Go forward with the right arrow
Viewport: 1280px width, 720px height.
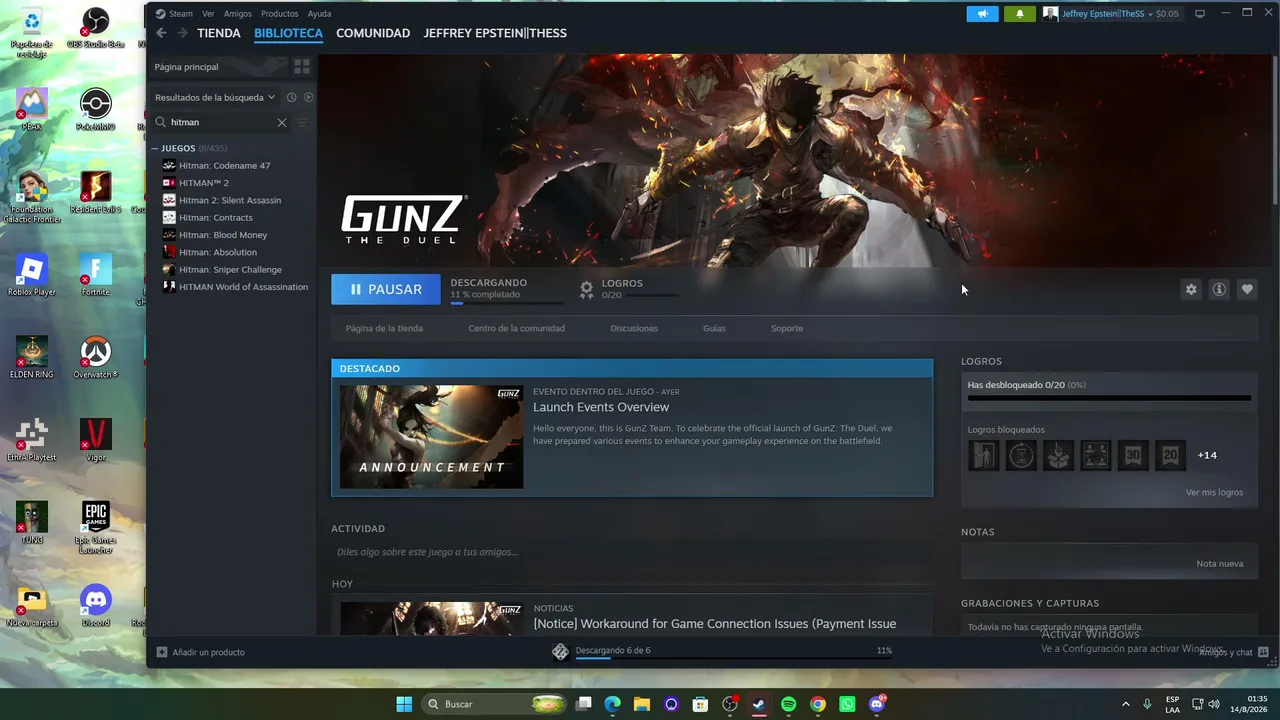coord(182,33)
